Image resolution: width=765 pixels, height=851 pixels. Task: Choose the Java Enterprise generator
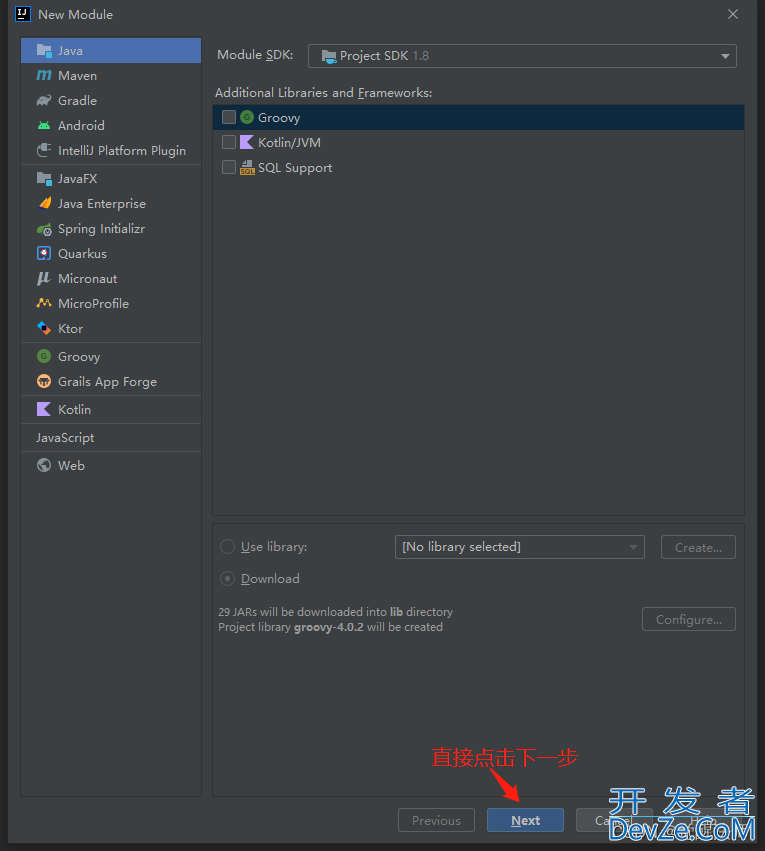(x=111, y=204)
